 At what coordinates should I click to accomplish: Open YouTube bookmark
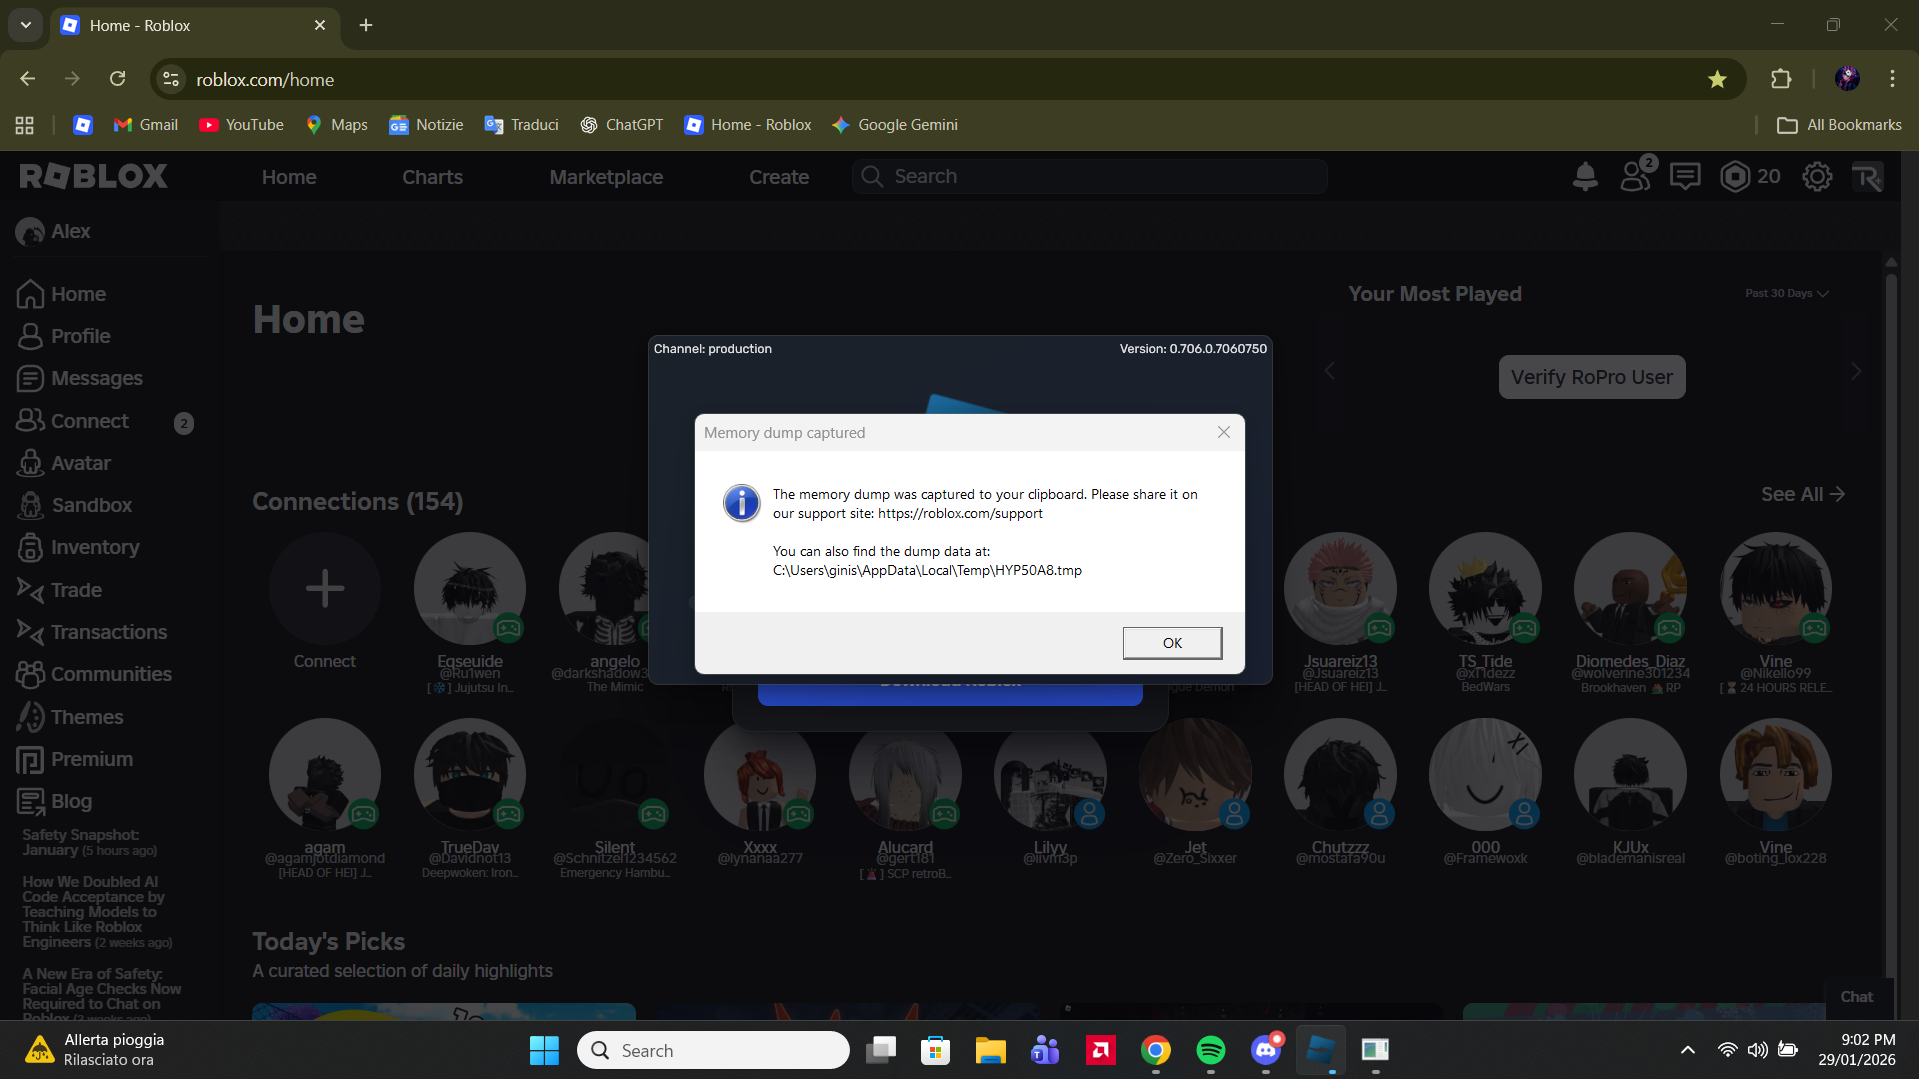tap(241, 125)
